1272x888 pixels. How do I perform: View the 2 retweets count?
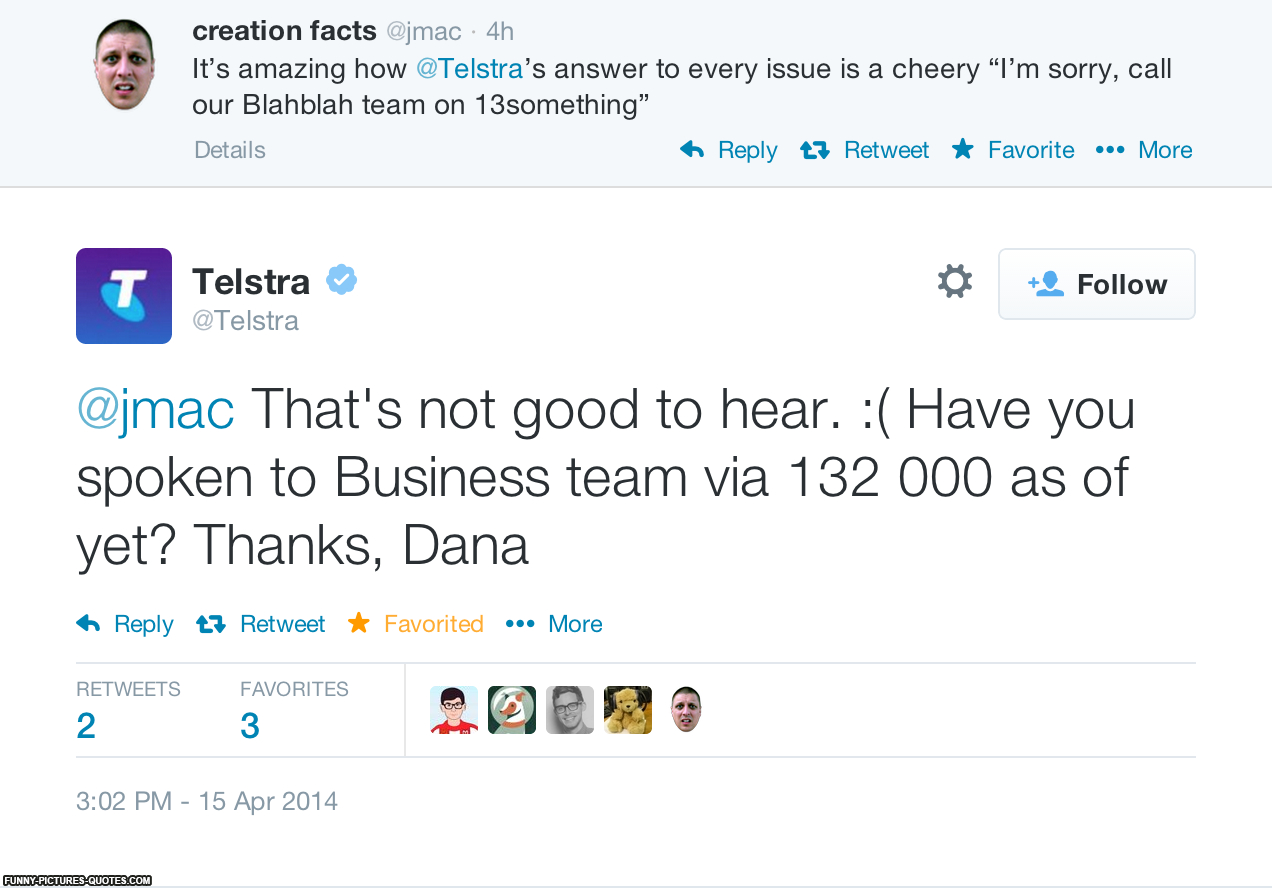pyautogui.click(x=86, y=725)
